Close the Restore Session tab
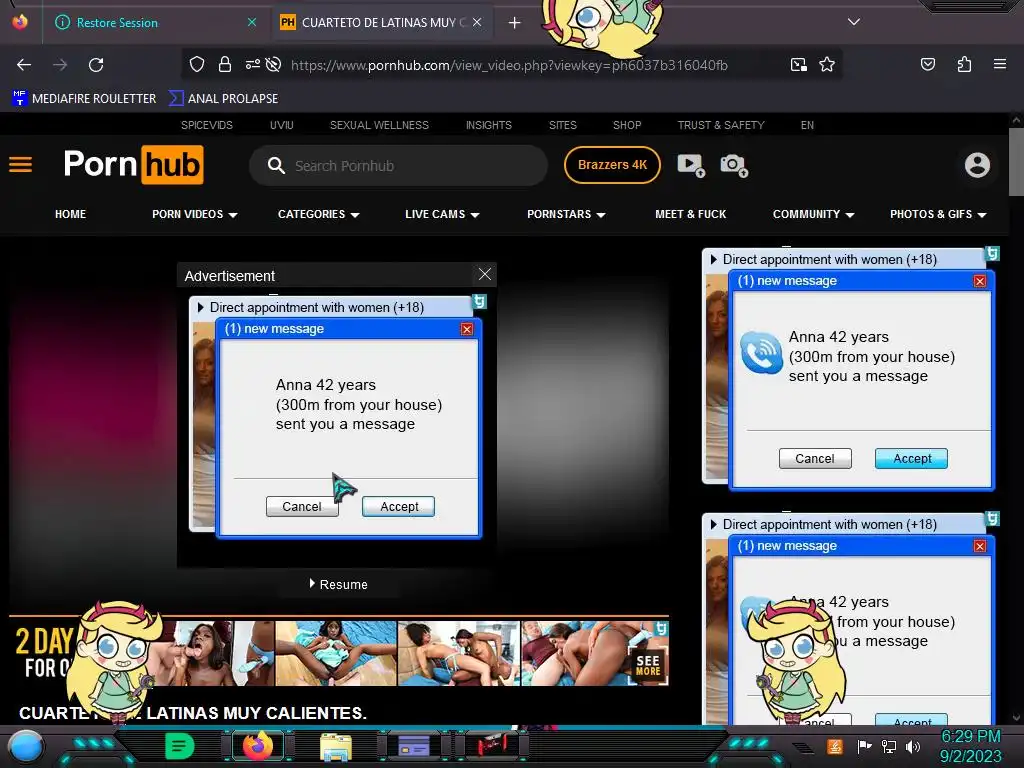 [251, 22]
